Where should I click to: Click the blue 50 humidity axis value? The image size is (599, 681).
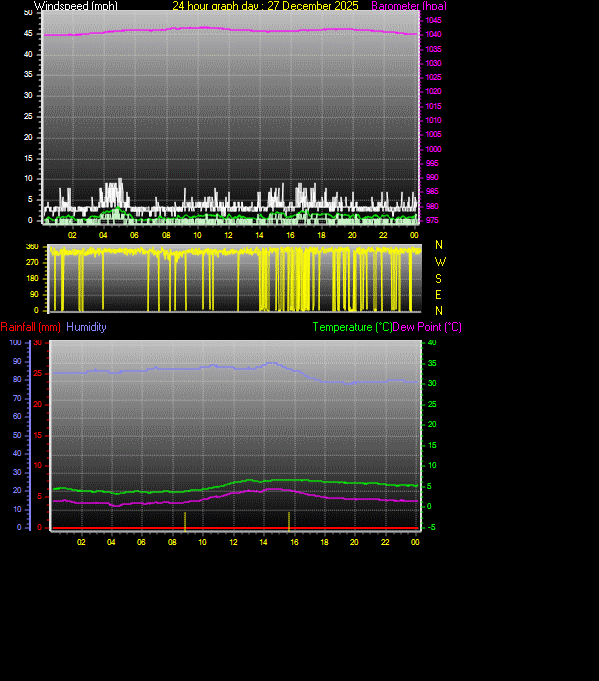pyautogui.click(x=17, y=435)
